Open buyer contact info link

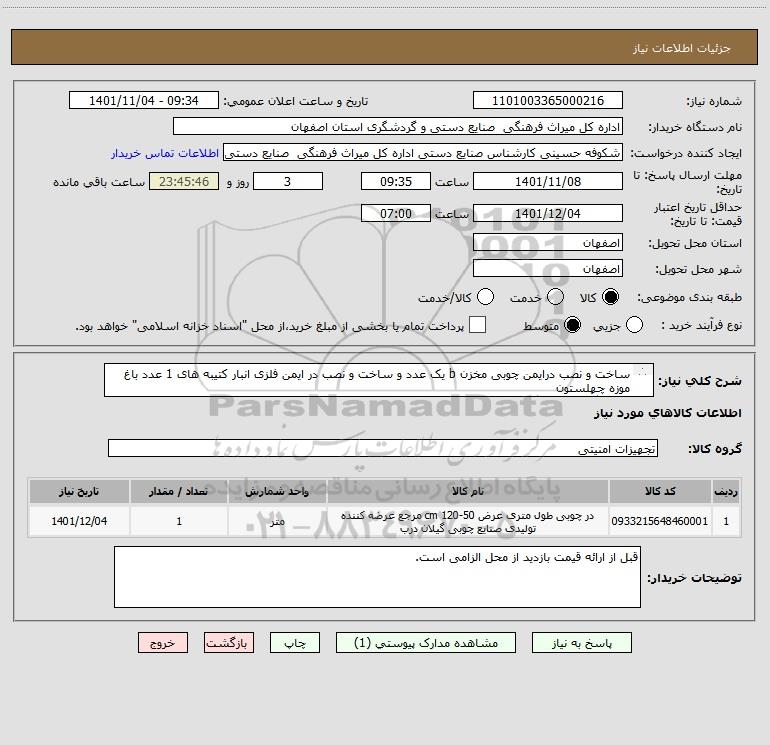tap(165, 153)
